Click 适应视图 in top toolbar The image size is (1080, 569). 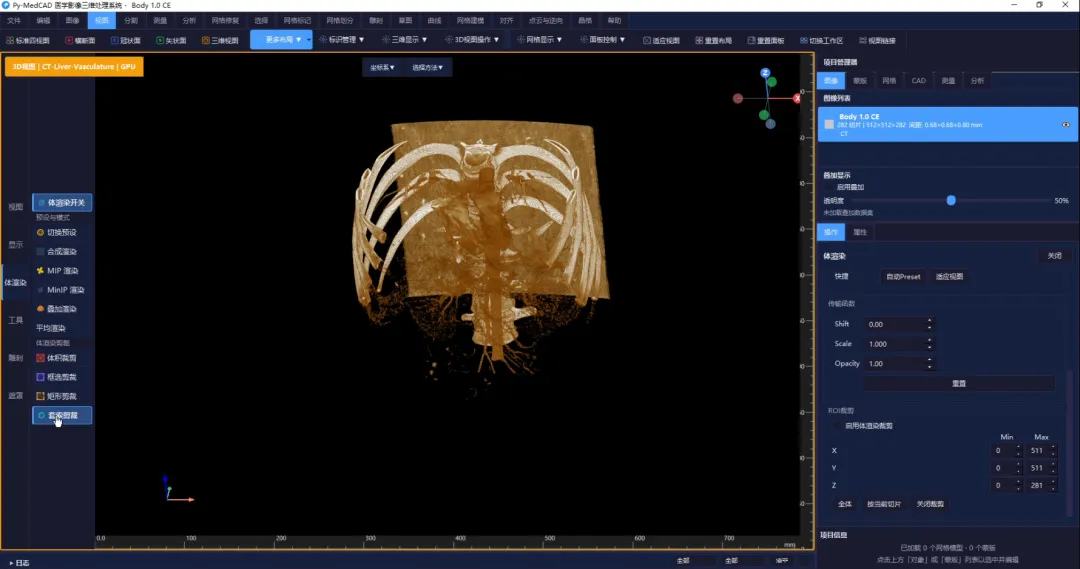pos(661,41)
